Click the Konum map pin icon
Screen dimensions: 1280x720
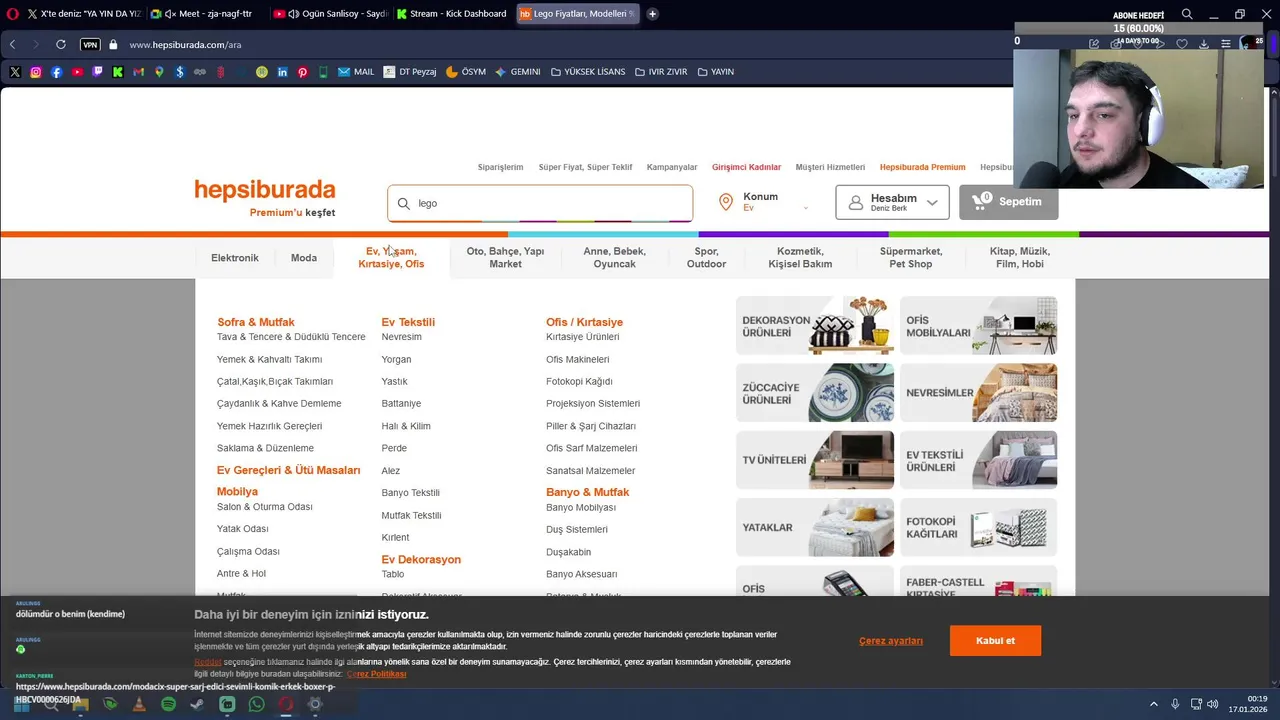(726, 202)
